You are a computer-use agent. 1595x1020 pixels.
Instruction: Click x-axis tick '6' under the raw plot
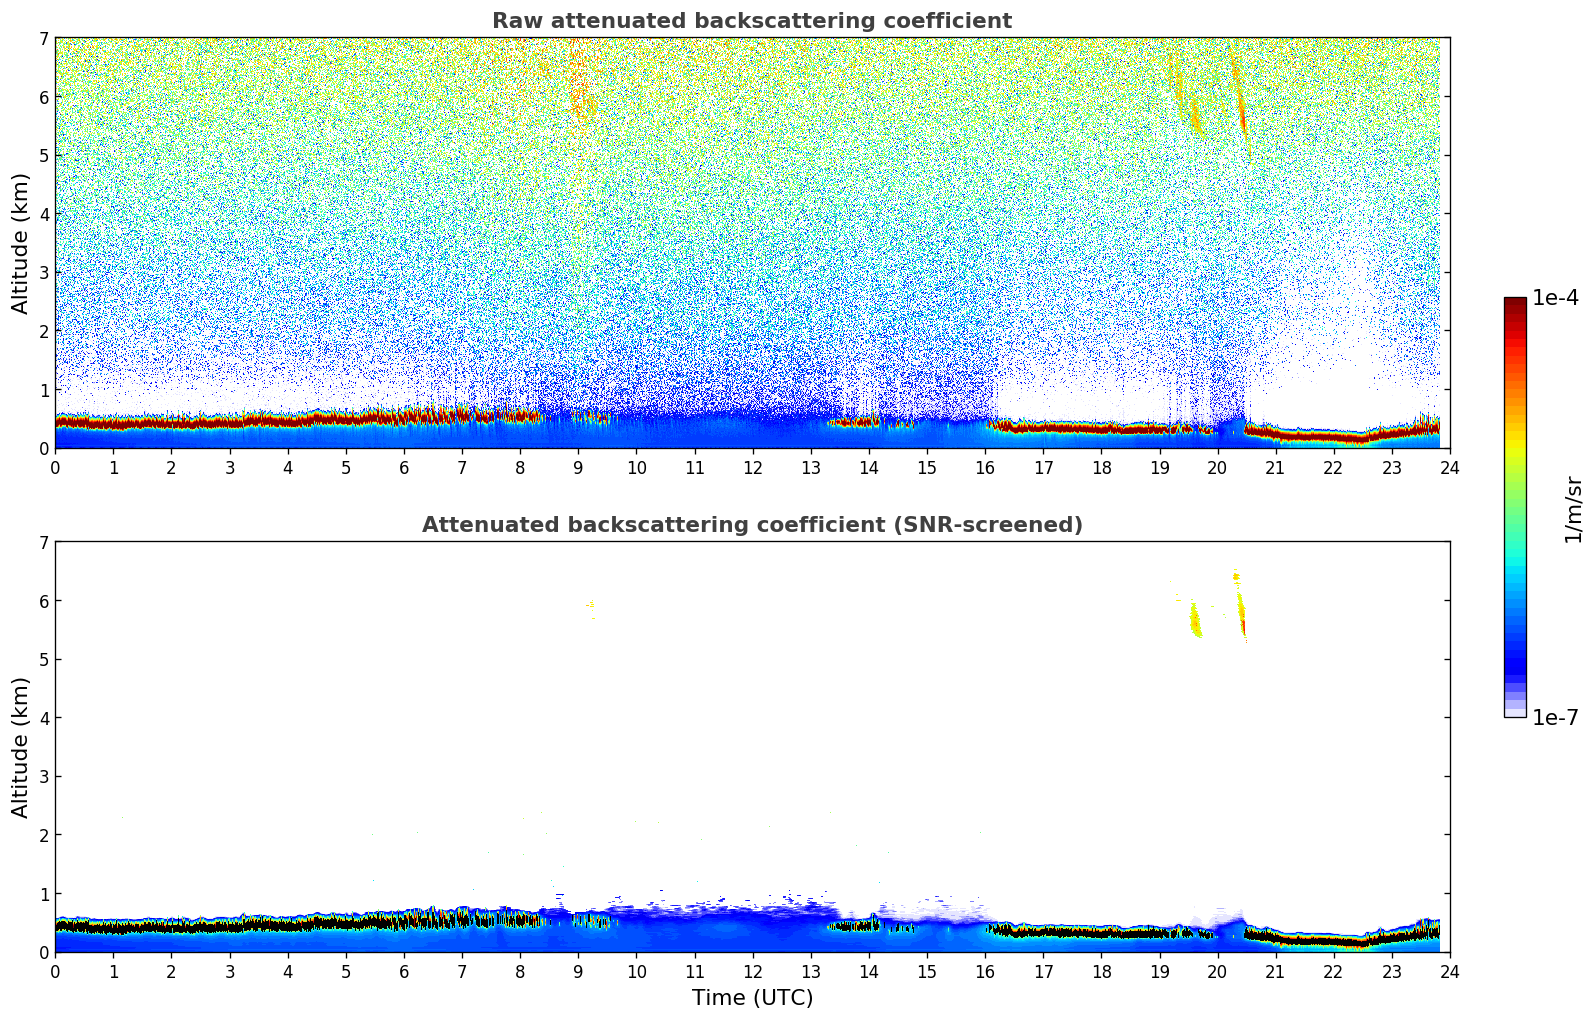click(x=404, y=467)
